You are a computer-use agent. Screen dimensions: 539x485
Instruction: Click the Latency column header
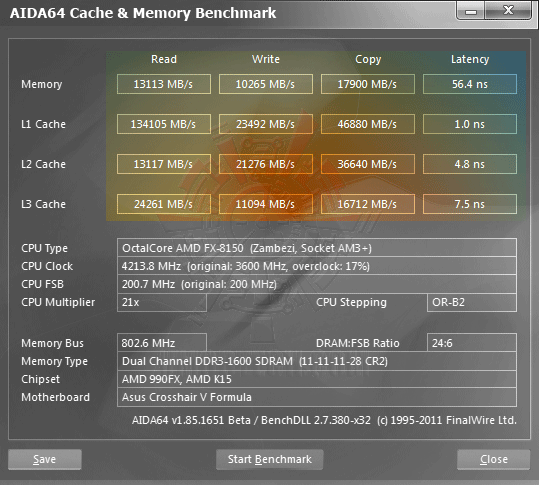[470, 59]
